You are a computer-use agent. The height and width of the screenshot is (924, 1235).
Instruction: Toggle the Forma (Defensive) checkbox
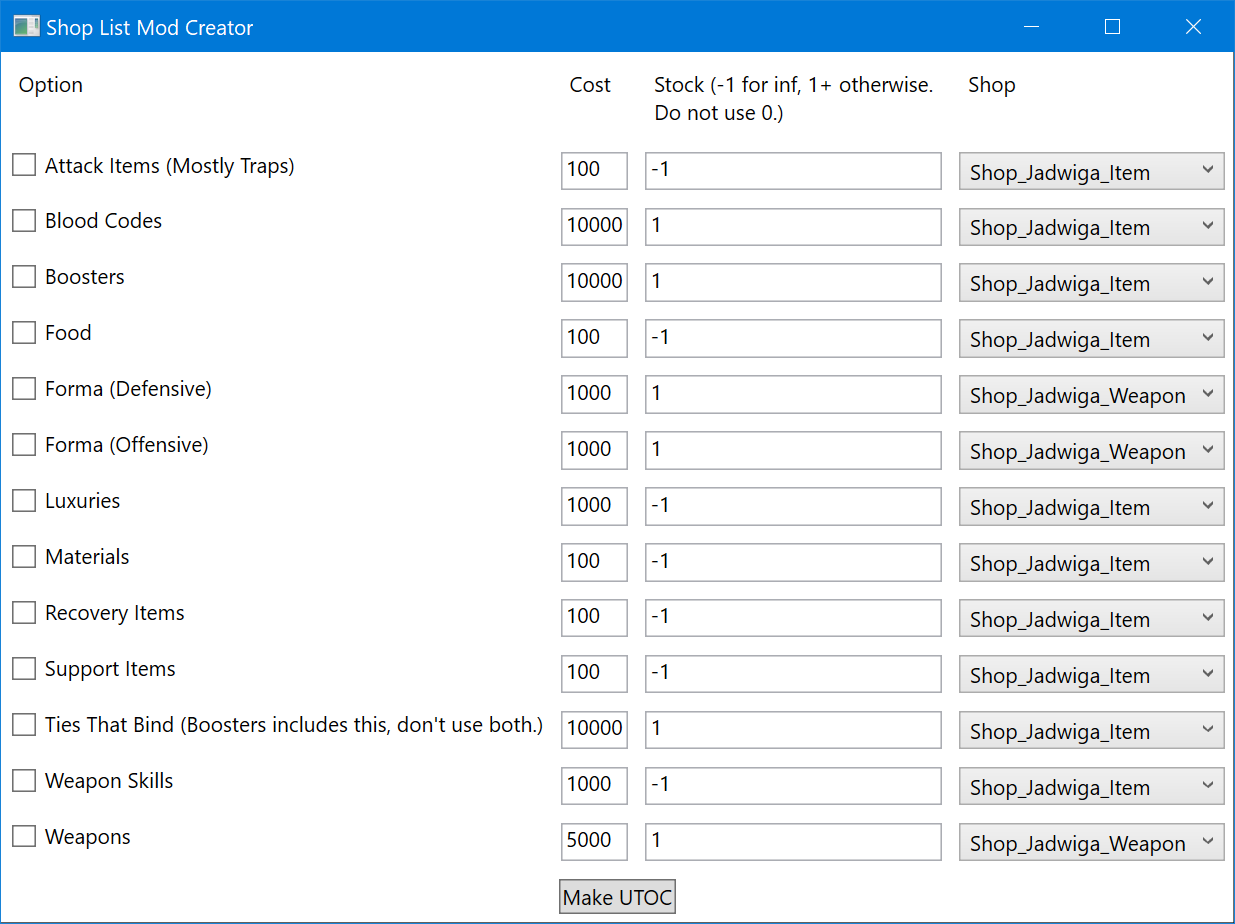(24, 389)
